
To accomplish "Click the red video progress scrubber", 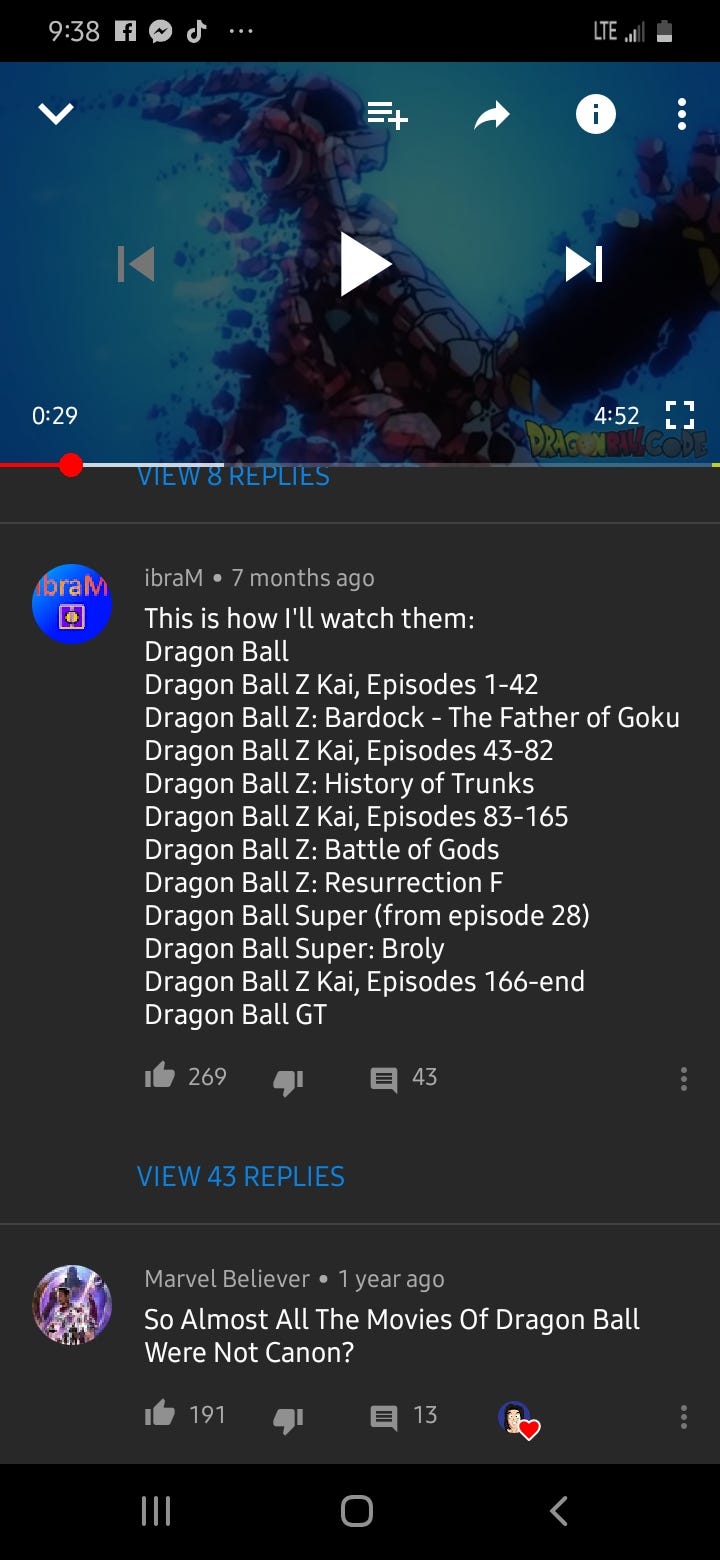I will coord(70,465).
